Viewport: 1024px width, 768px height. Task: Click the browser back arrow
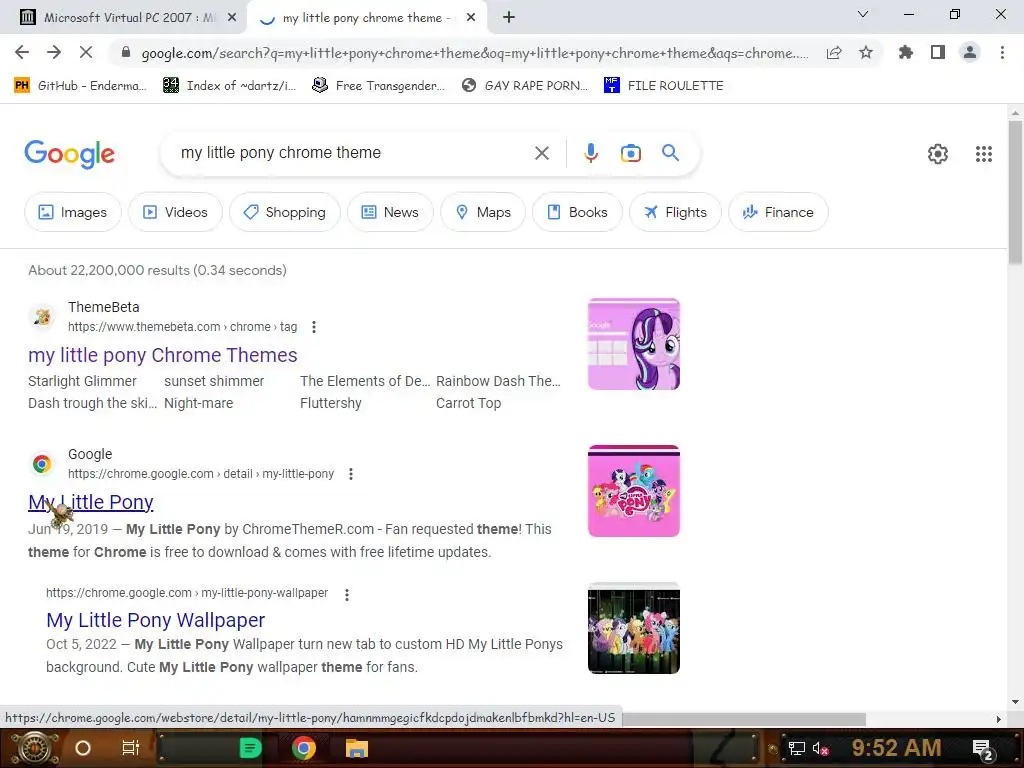click(22, 52)
